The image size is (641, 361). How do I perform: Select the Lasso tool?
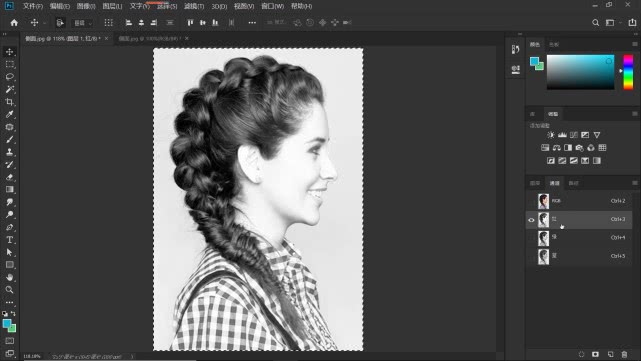(9, 77)
